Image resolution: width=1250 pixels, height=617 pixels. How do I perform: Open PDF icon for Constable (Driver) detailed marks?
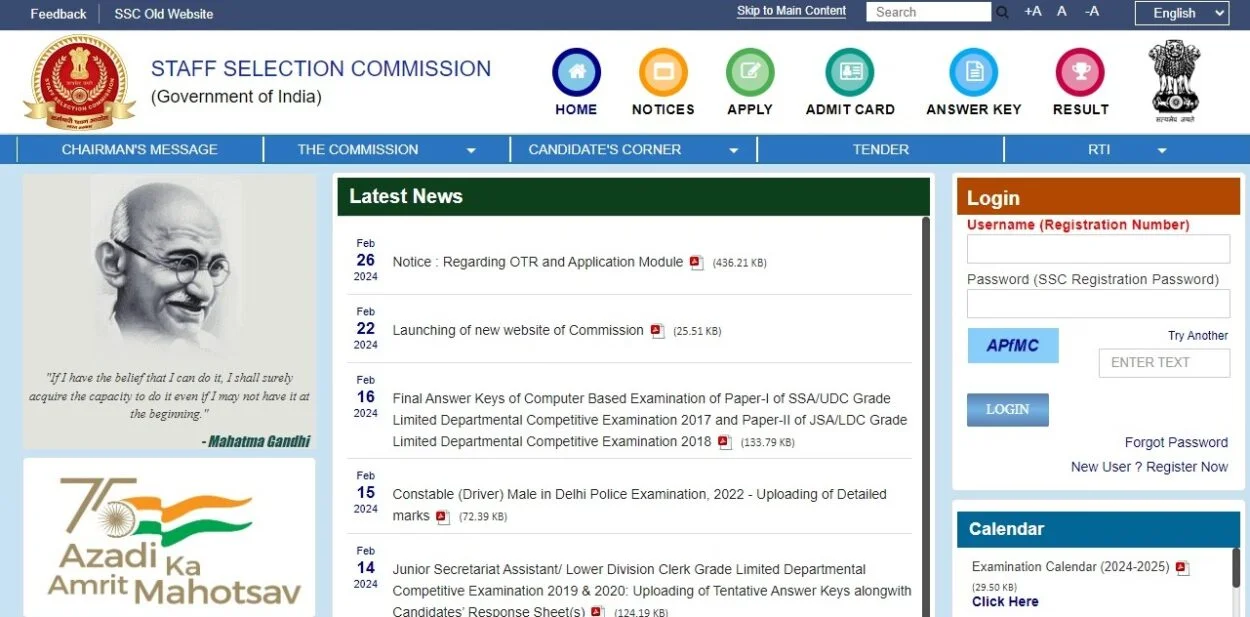443,517
